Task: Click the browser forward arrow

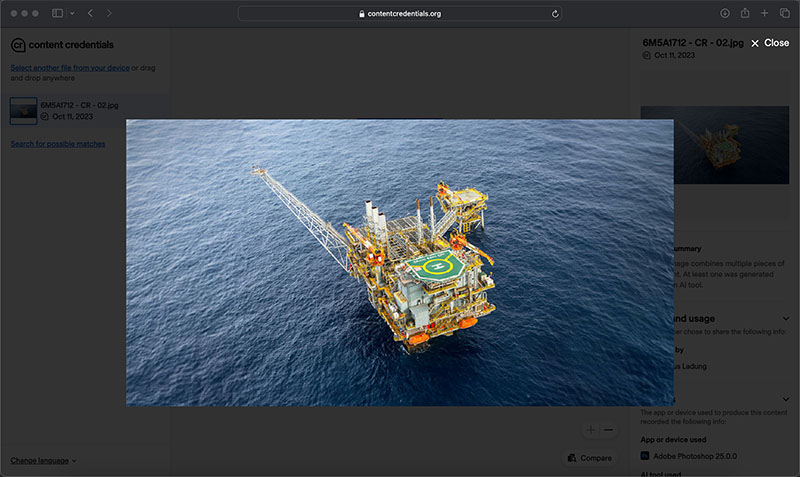Action: (109, 13)
